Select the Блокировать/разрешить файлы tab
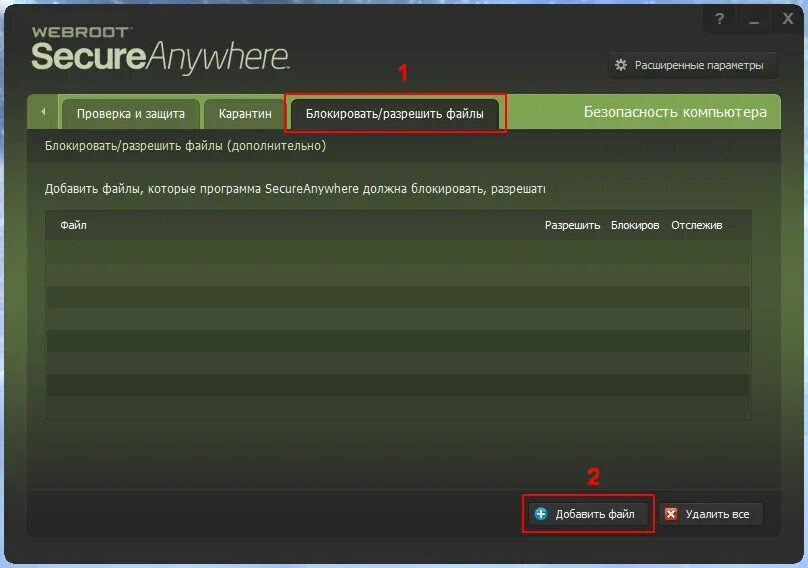808x568 pixels. coord(395,113)
